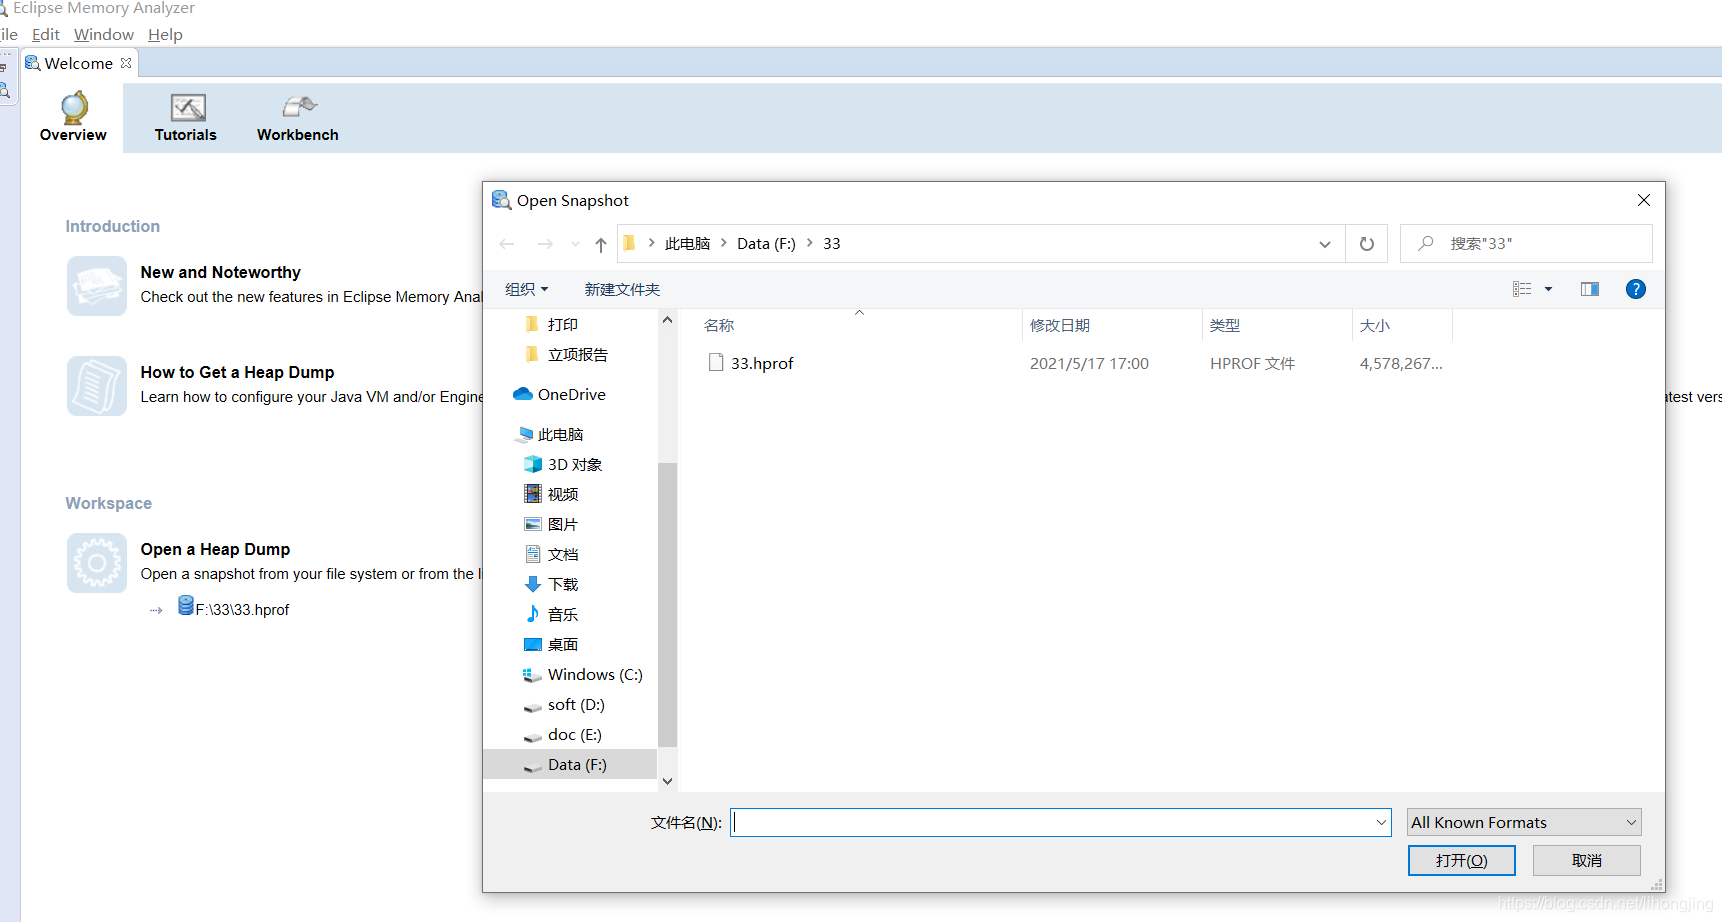This screenshot has height=922, width=1722.
Task: Click the 打开(O) button
Action: (1461, 860)
